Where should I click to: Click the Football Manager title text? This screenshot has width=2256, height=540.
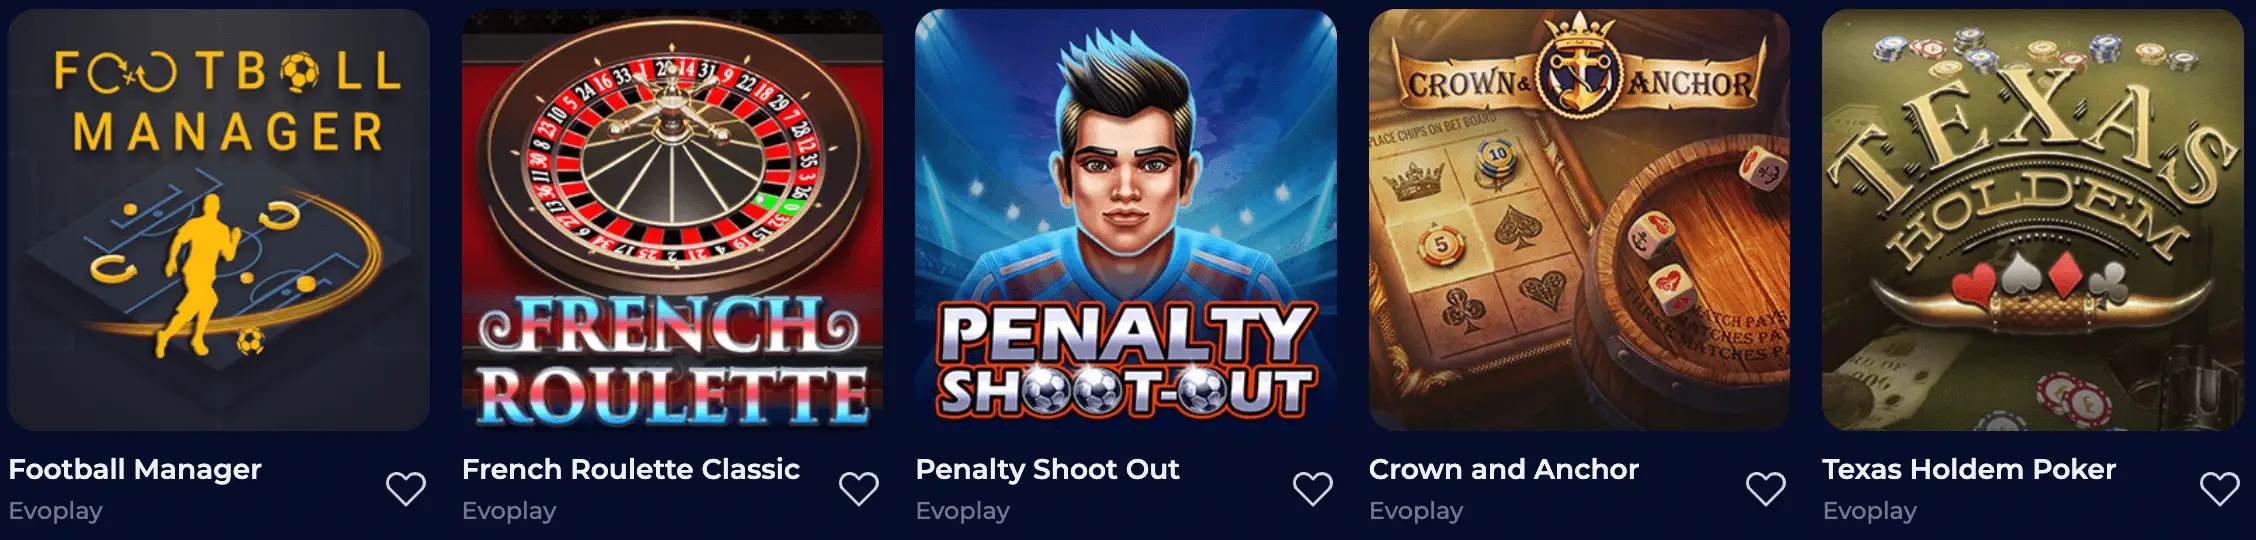click(135, 469)
